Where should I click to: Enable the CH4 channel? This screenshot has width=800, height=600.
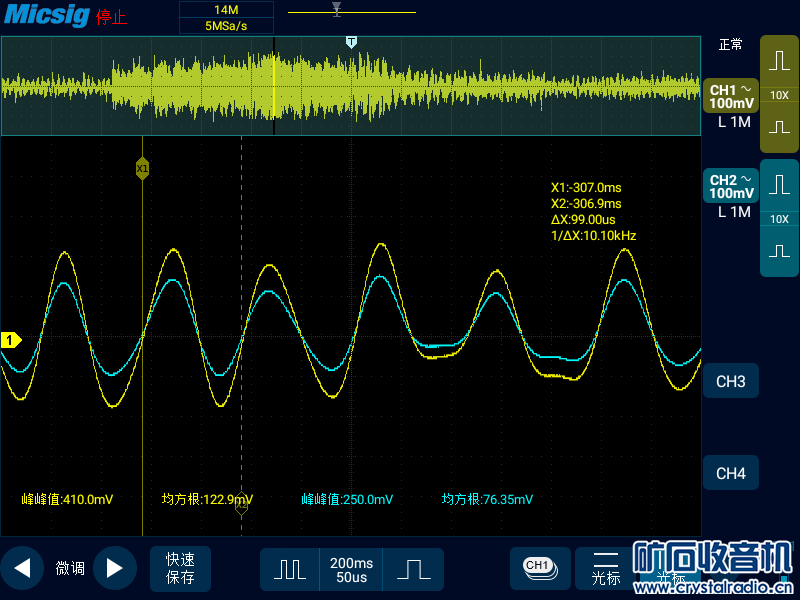tap(731, 473)
